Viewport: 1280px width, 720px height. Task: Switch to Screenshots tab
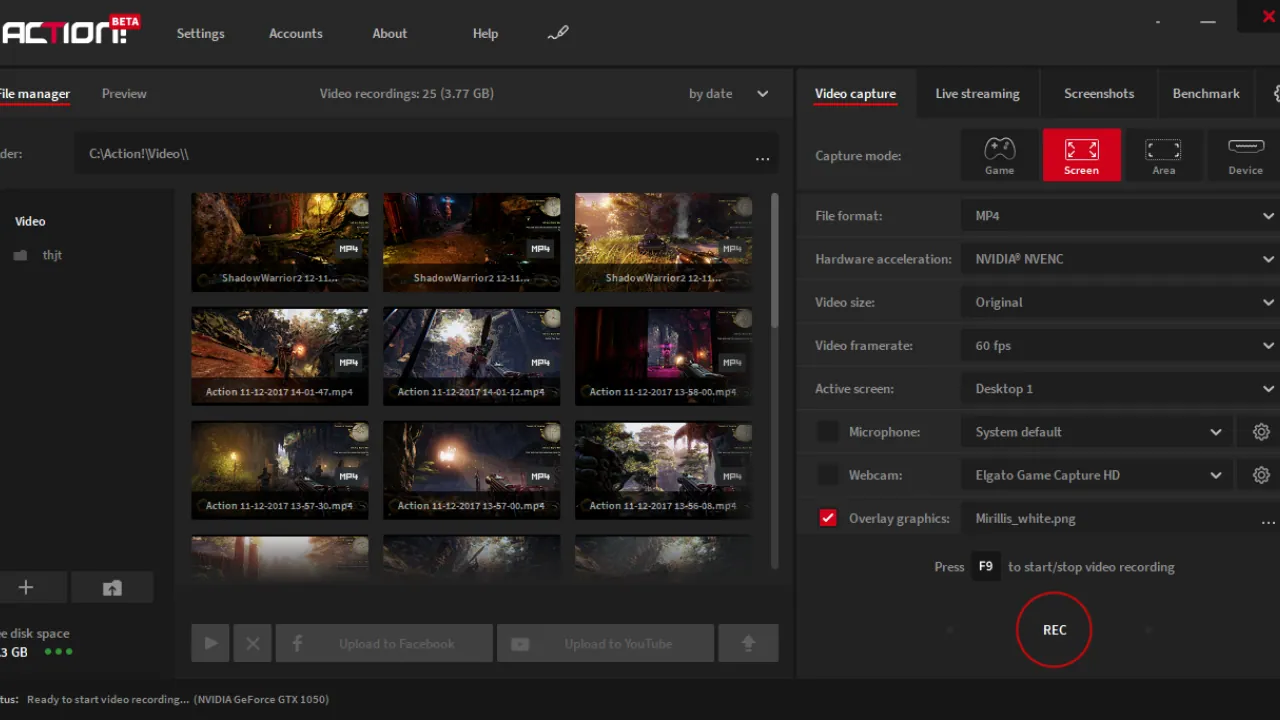pos(1099,94)
